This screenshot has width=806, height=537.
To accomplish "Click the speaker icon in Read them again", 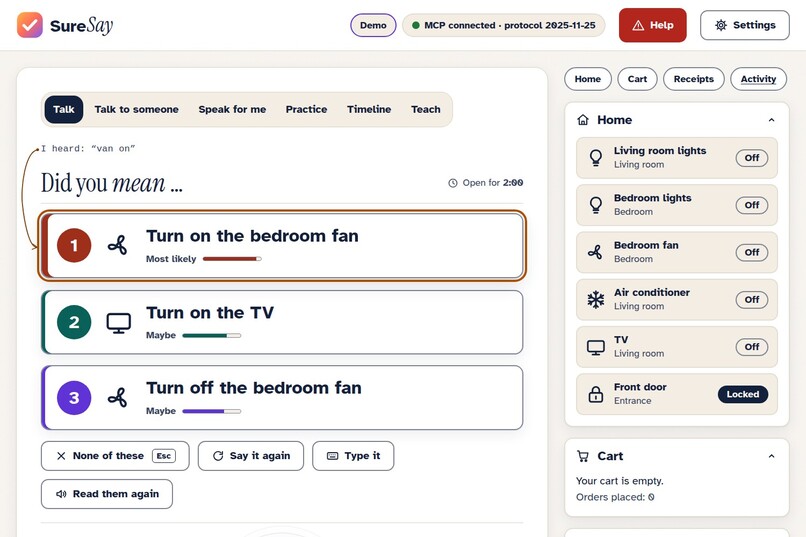I will [61, 494].
